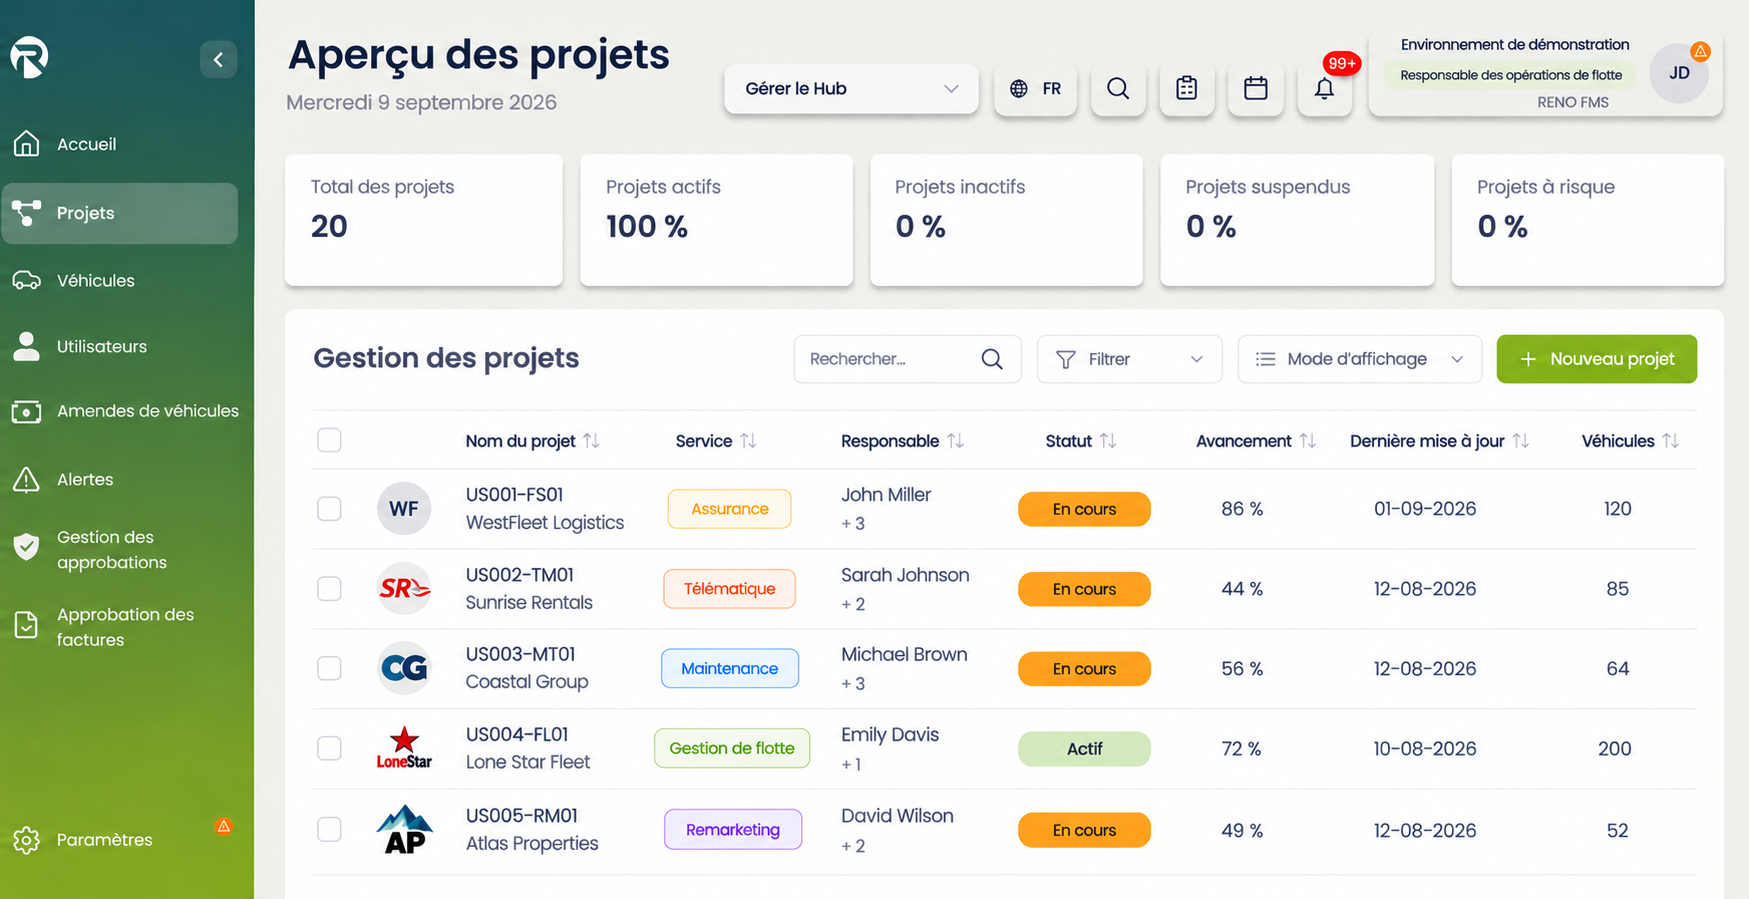Open Amendes de véhicules in sidebar

(x=125, y=411)
